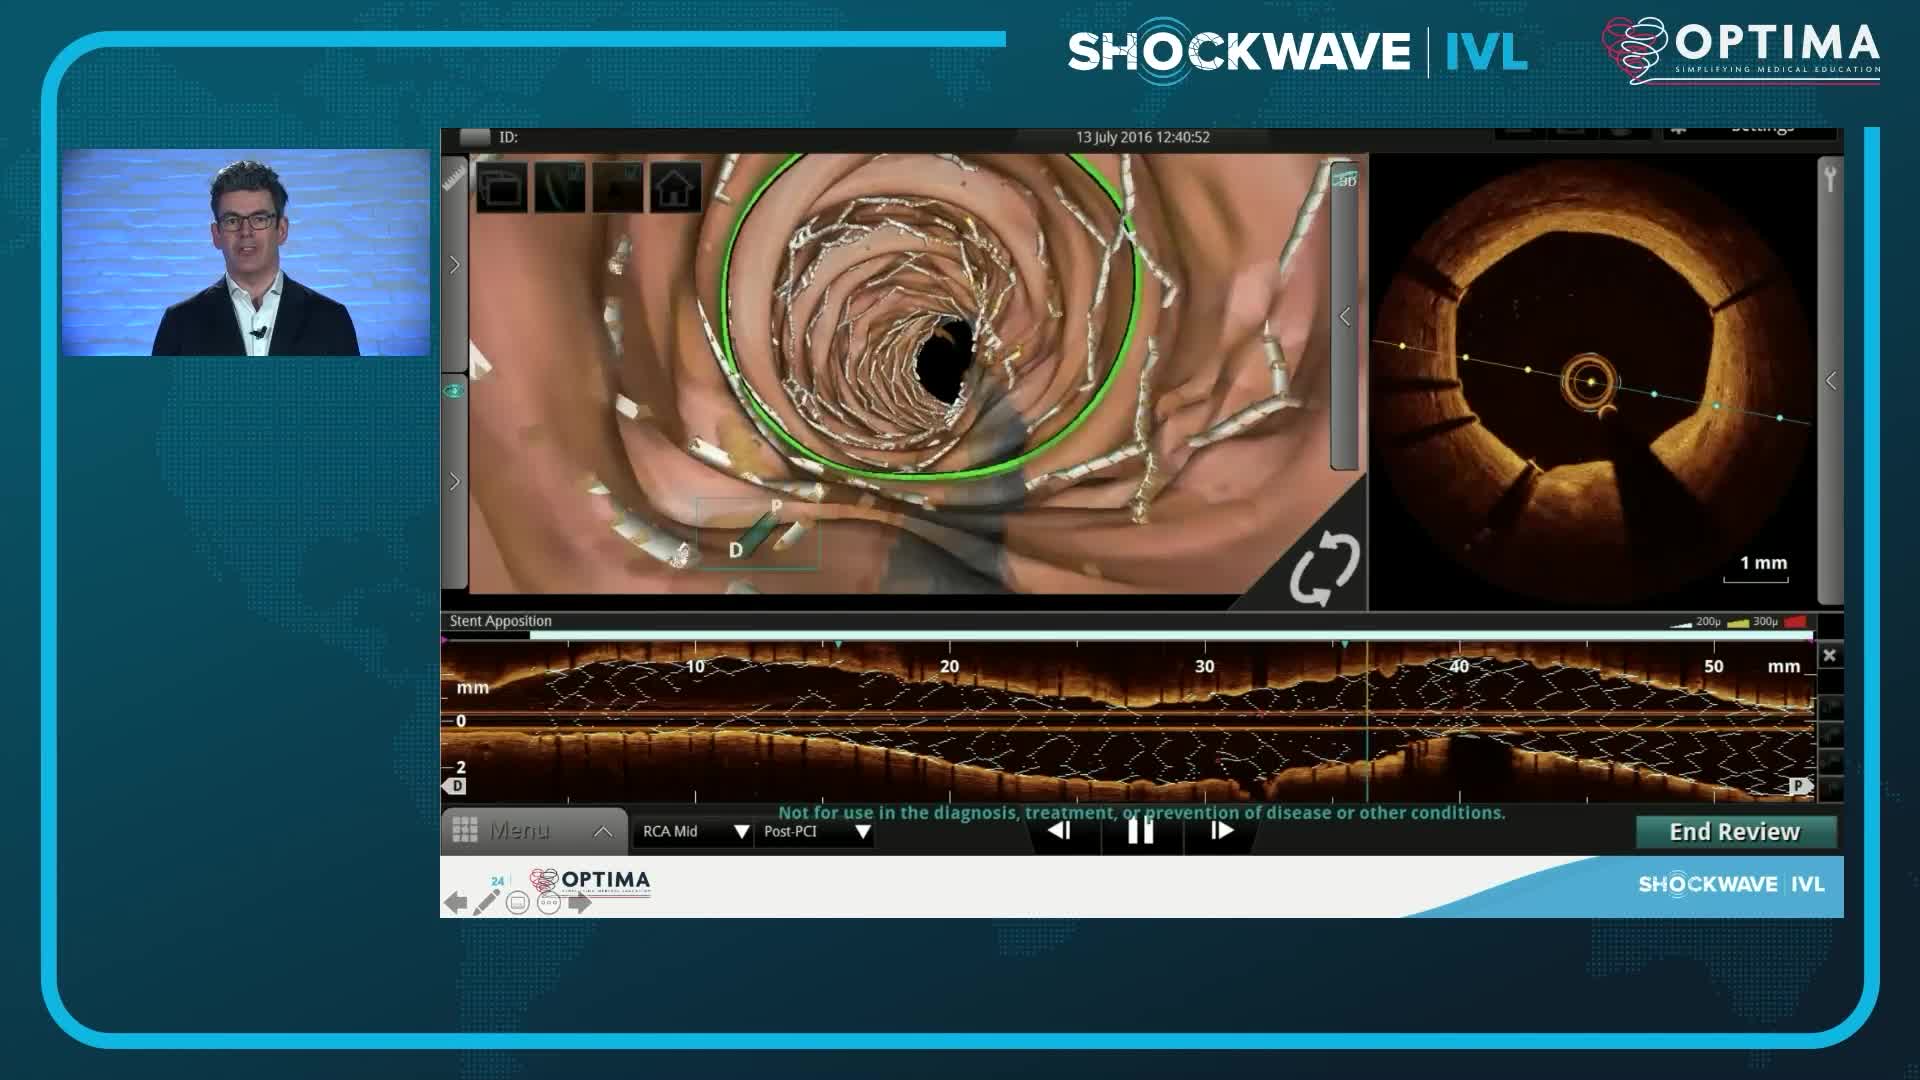Go to the previous slide arrow
The height and width of the screenshot is (1080, 1920).
456,903
